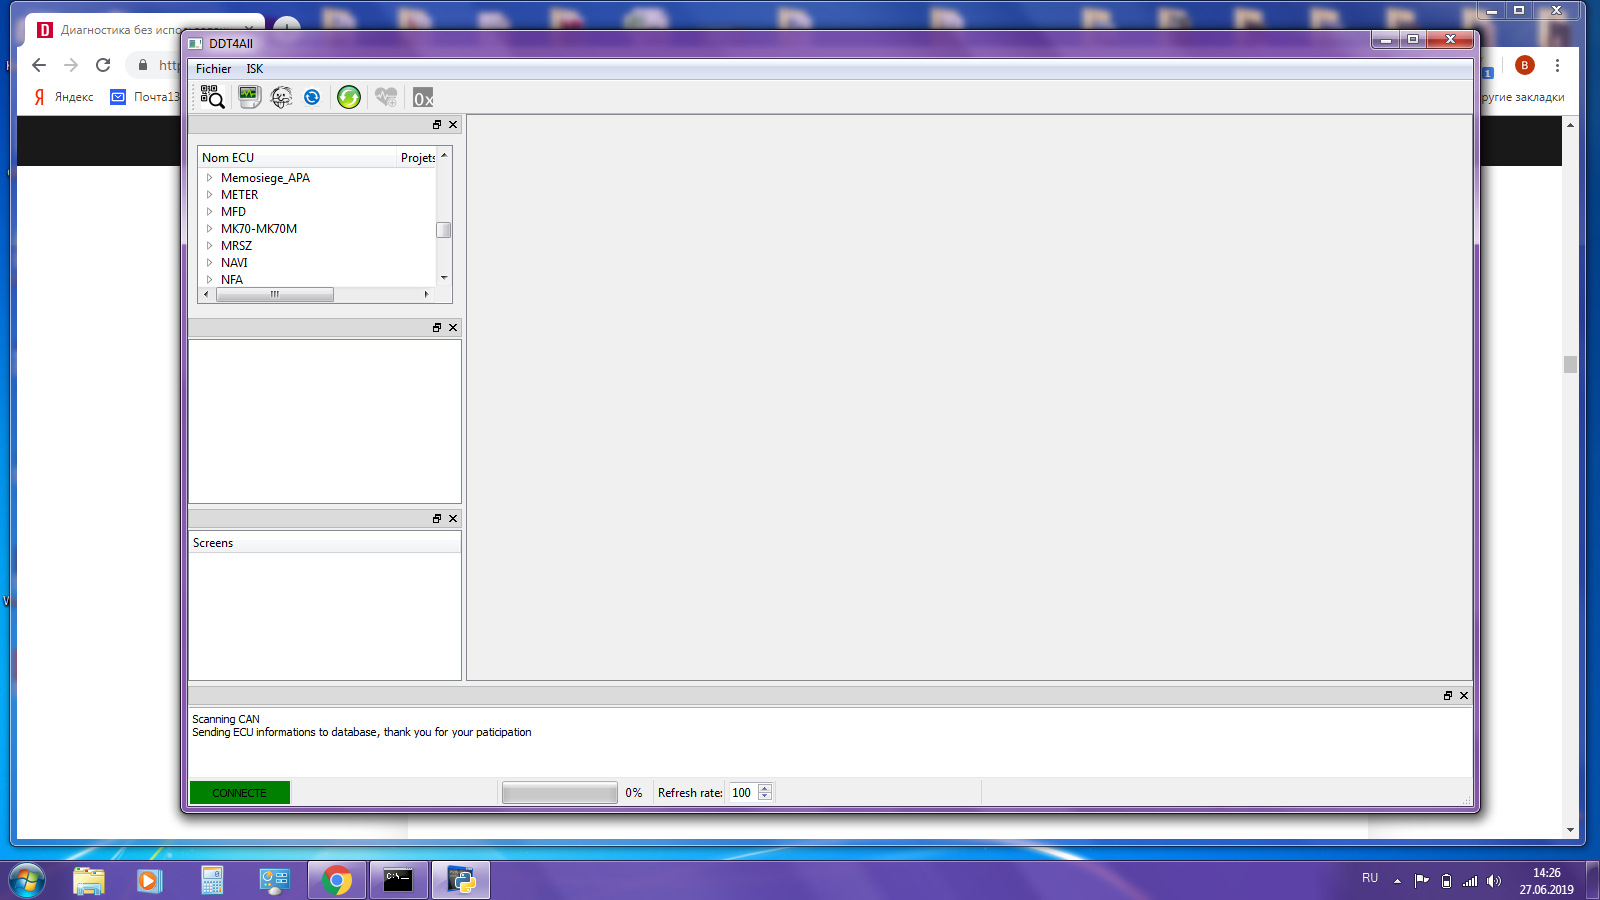Expand the Memosiege_APA tree node

point(210,178)
